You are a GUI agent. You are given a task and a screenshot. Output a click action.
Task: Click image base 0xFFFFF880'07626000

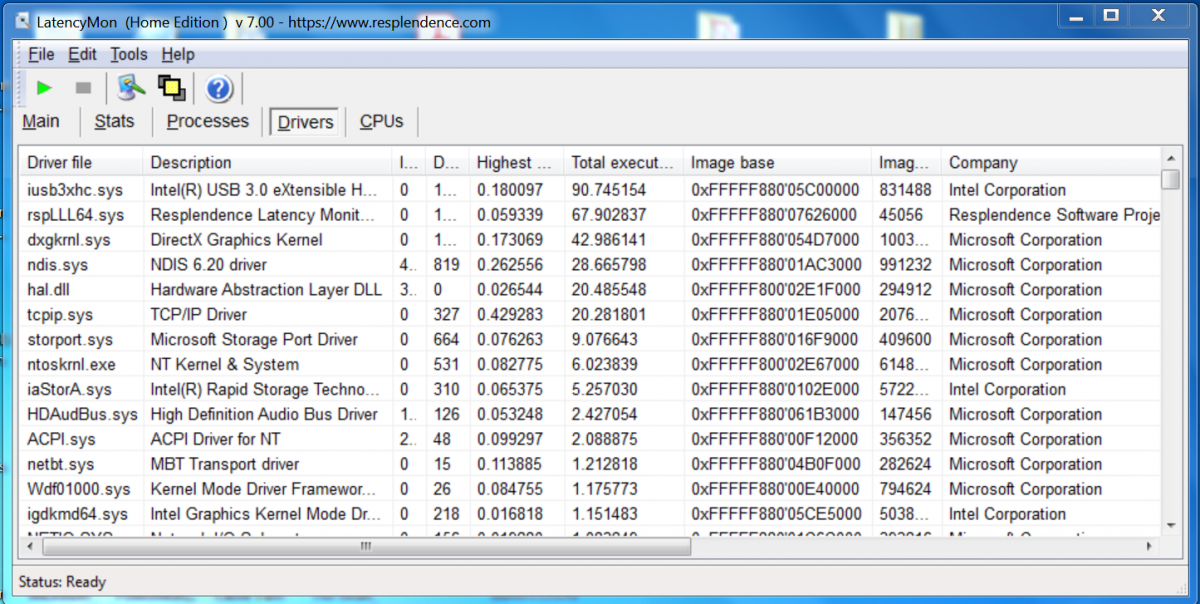tap(774, 215)
